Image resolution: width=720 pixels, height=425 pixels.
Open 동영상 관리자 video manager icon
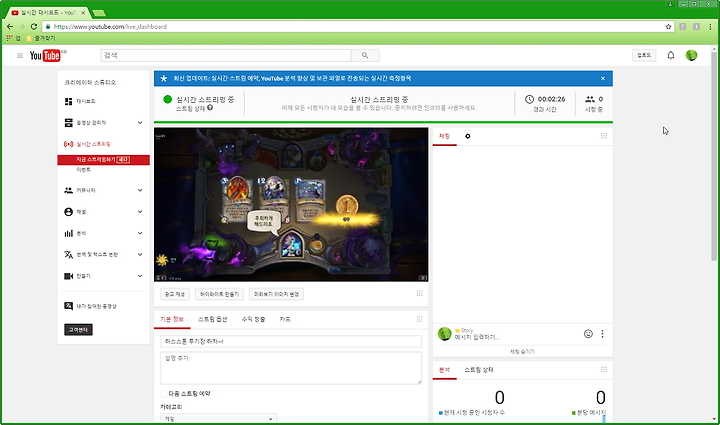(68, 123)
